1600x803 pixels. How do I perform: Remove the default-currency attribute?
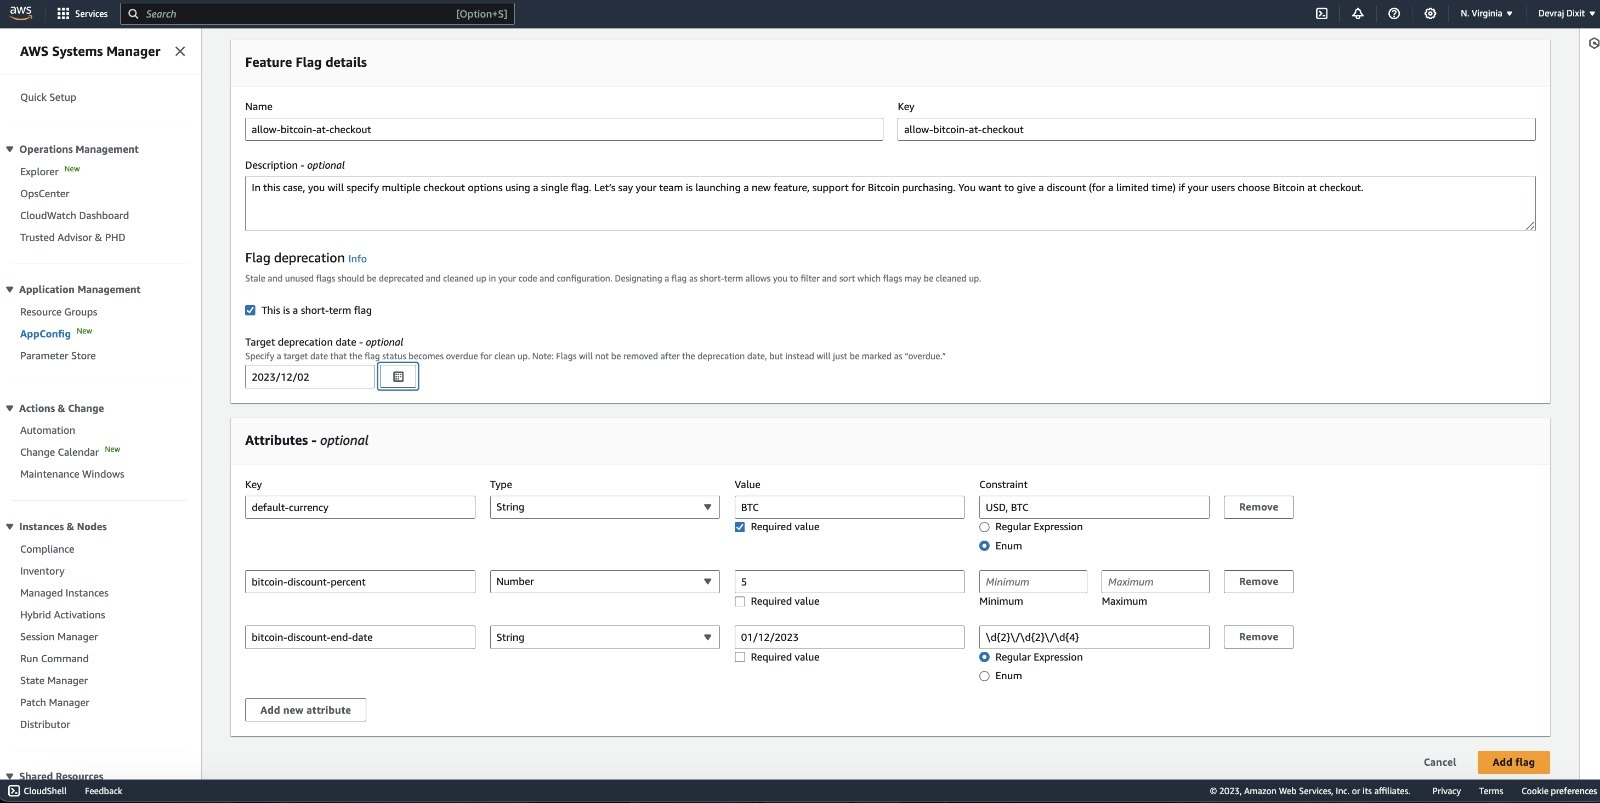[1258, 507]
